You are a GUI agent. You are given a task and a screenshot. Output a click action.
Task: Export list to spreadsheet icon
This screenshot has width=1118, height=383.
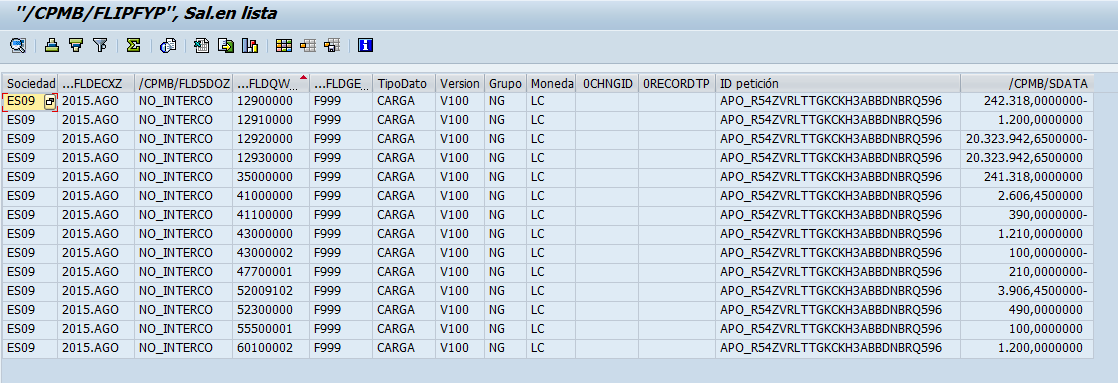pos(202,46)
